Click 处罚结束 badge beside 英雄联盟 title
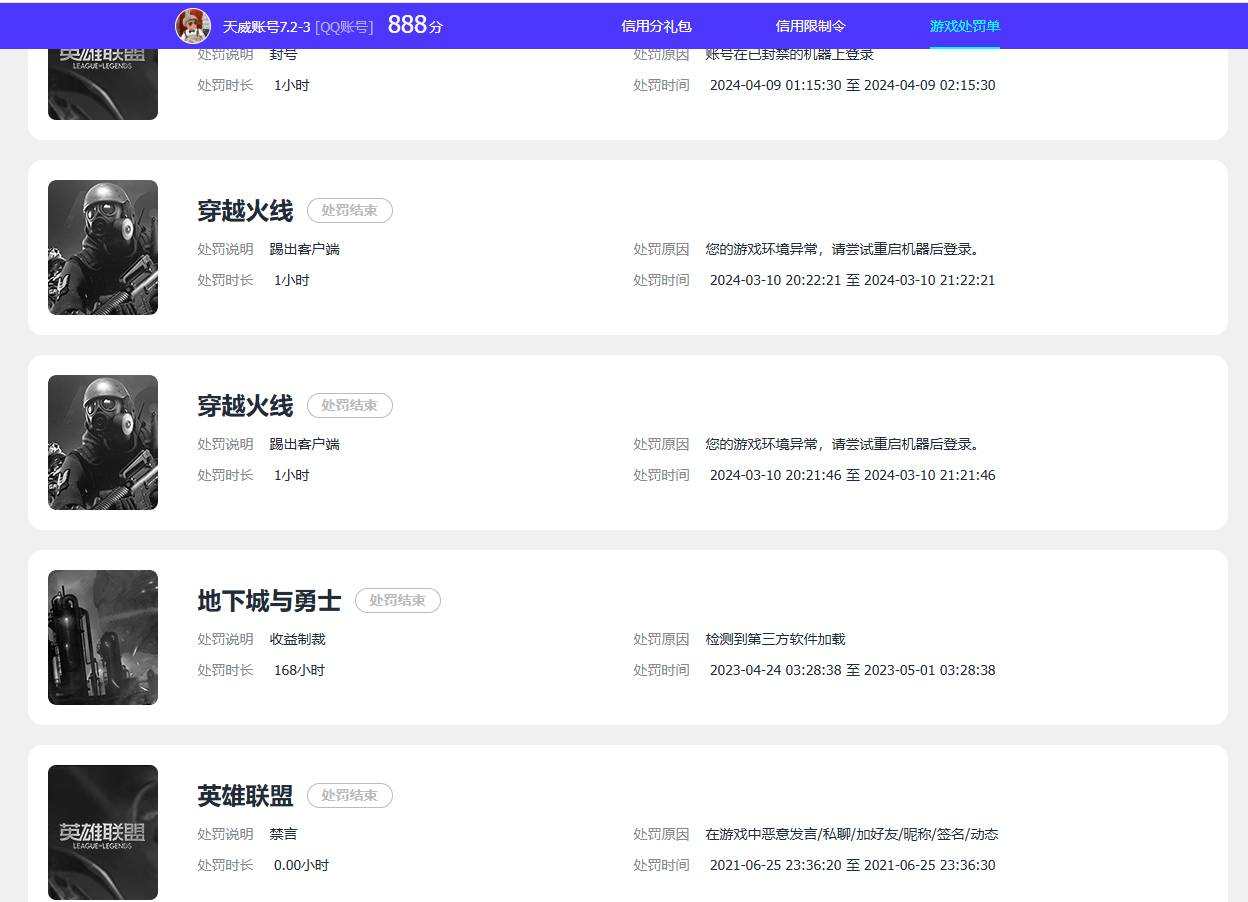Viewport: 1248px width, 902px height. [350, 795]
